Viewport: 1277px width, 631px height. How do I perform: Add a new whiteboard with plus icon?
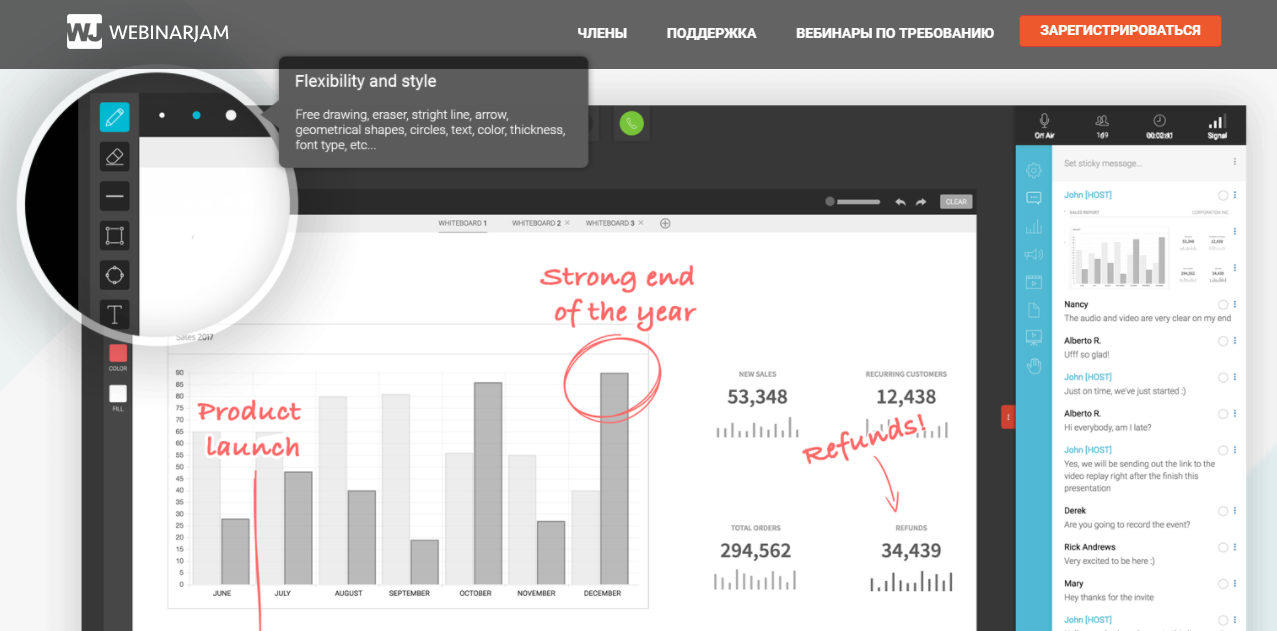(x=665, y=223)
